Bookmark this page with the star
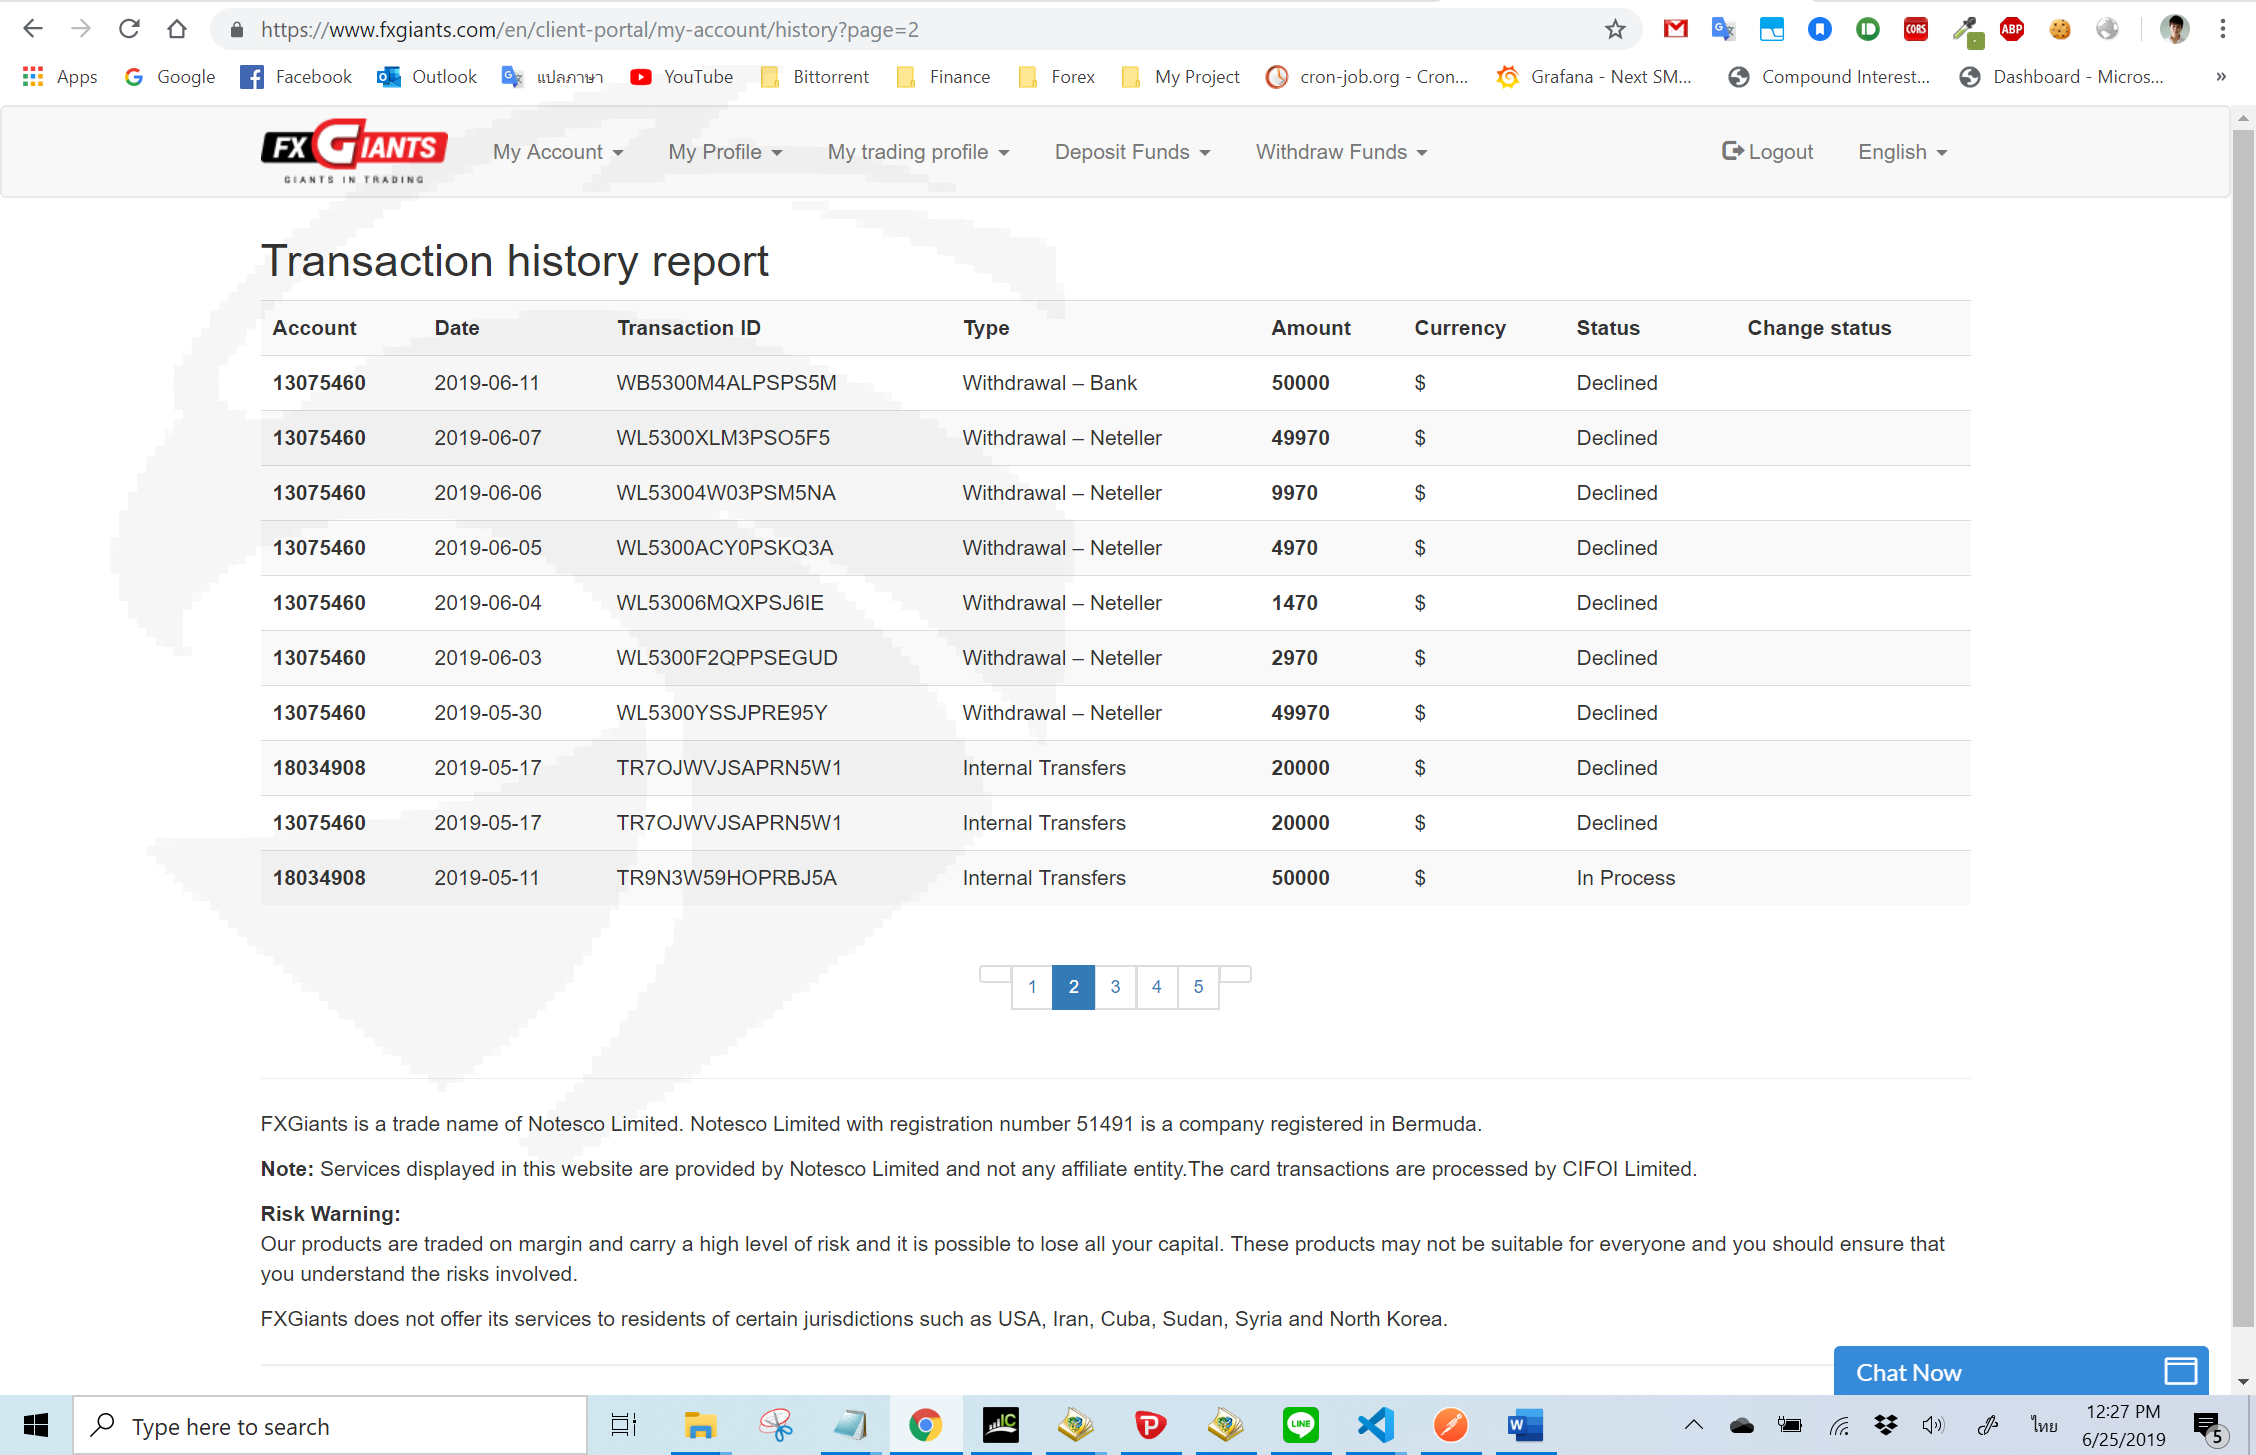 [x=1615, y=29]
